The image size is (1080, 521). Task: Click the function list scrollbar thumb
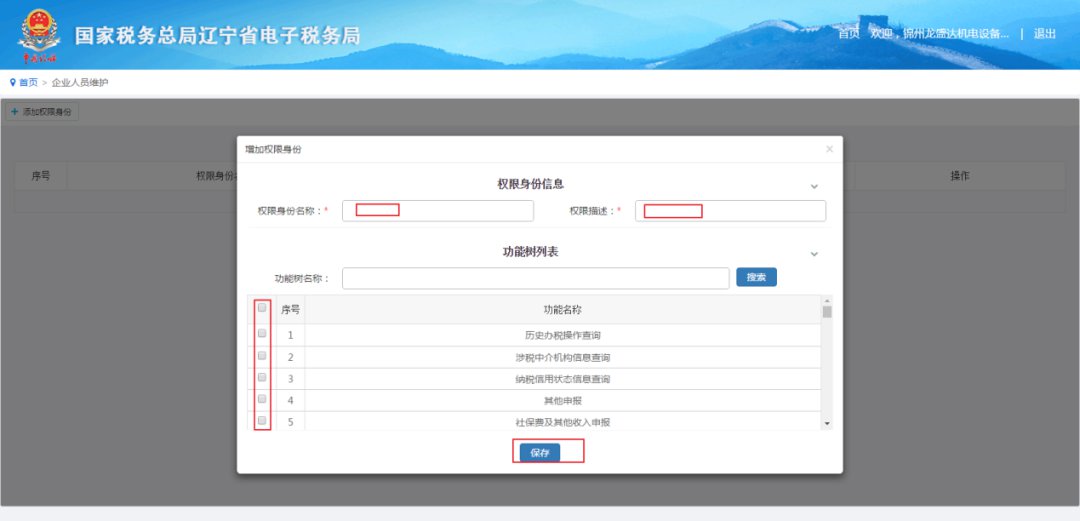[826, 312]
